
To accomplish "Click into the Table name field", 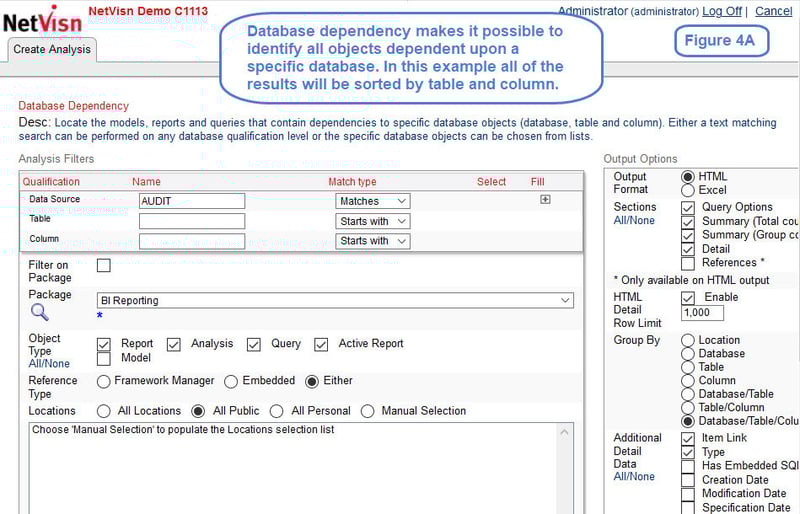I will [x=192, y=221].
